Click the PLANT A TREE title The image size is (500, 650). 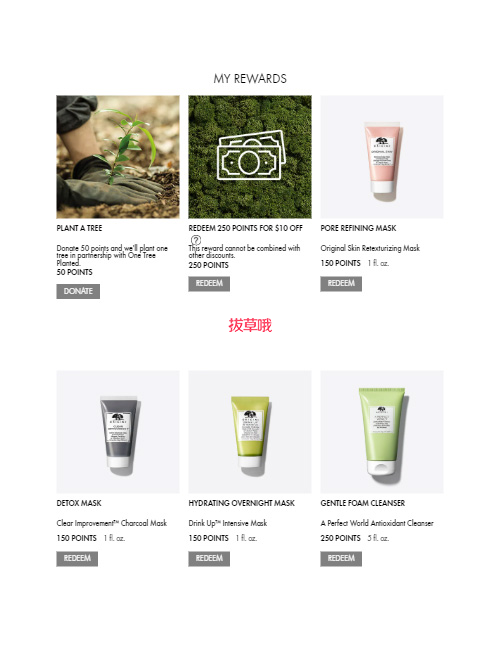79,228
